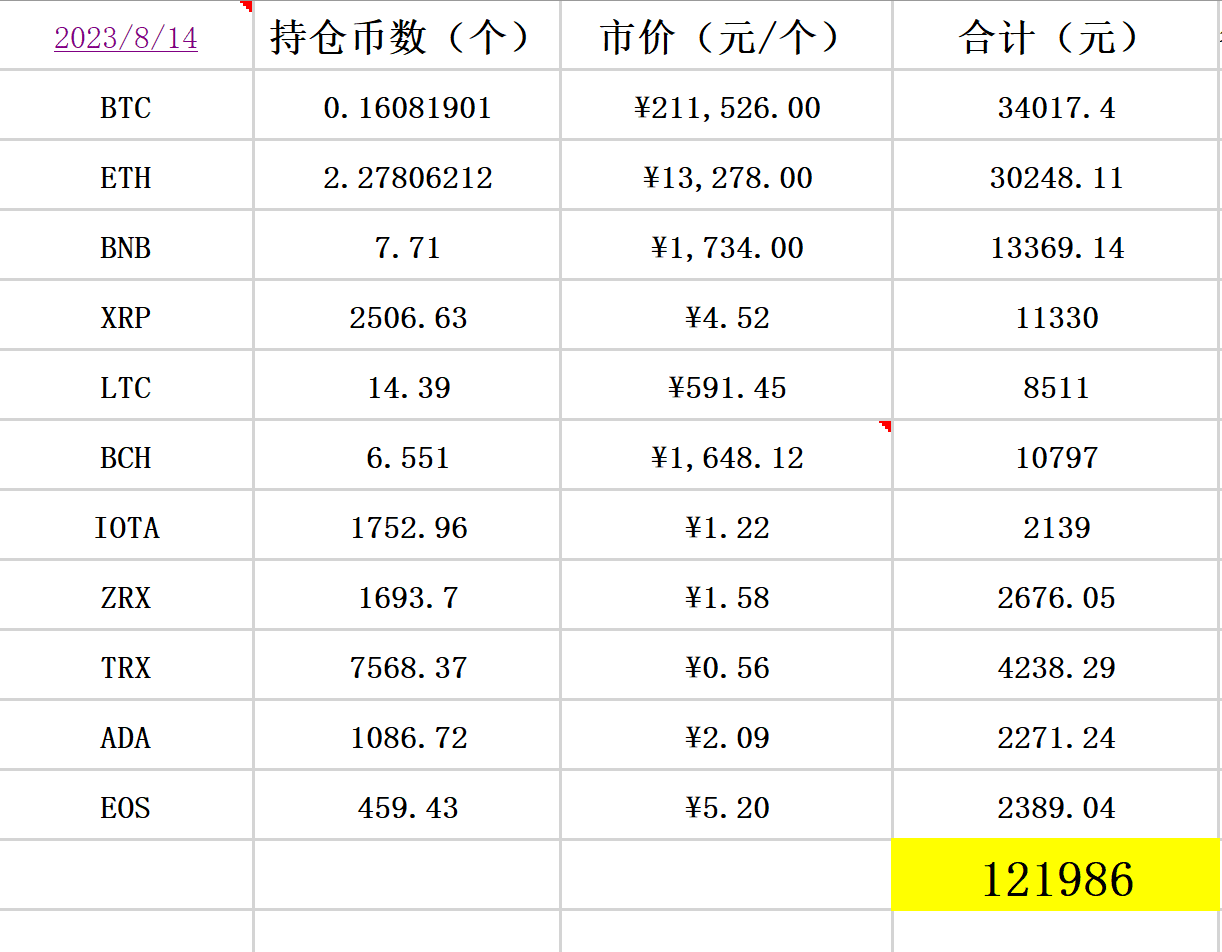Click the BTC row label cell

126,105
